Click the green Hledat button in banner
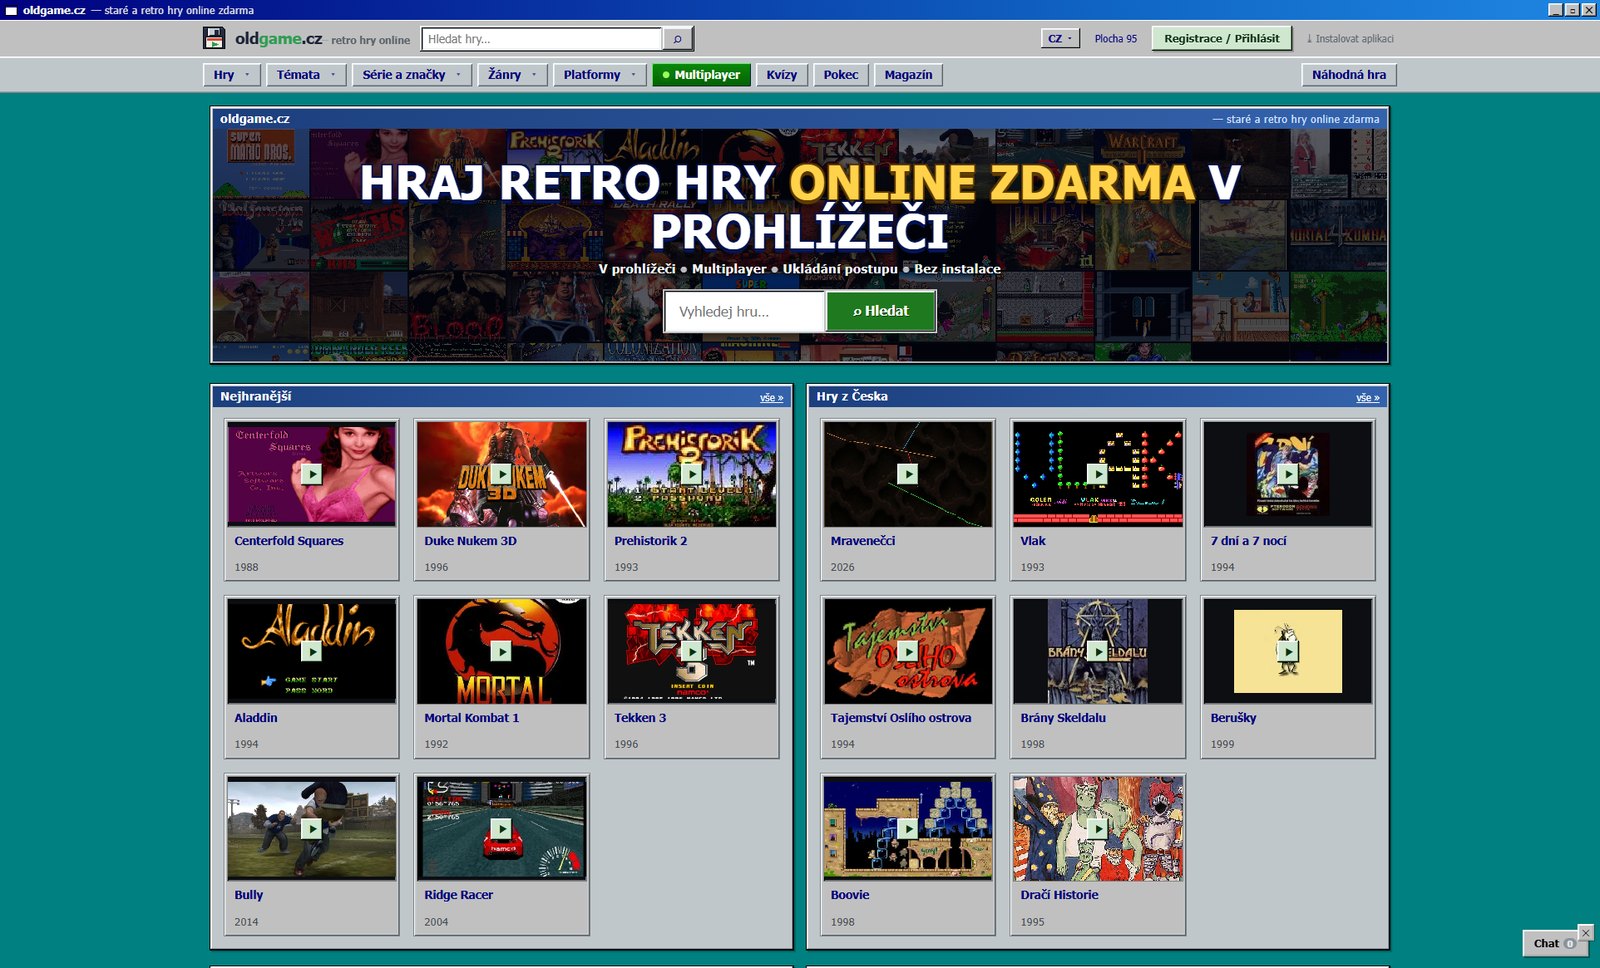This screenshot has width=1600, height=968. coord(881,311)
